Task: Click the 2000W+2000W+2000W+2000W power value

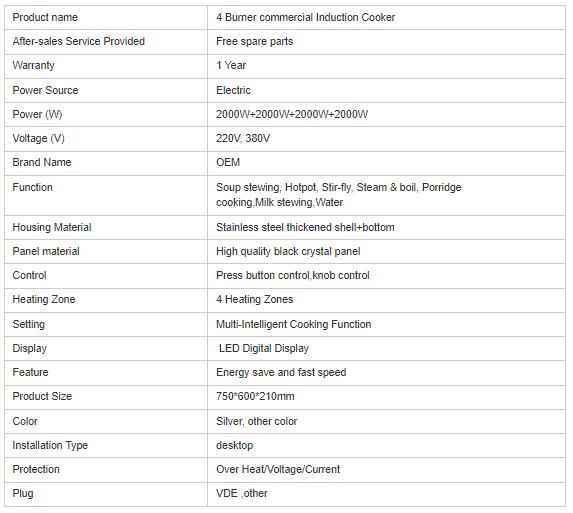Action: [x=292, y=114]
